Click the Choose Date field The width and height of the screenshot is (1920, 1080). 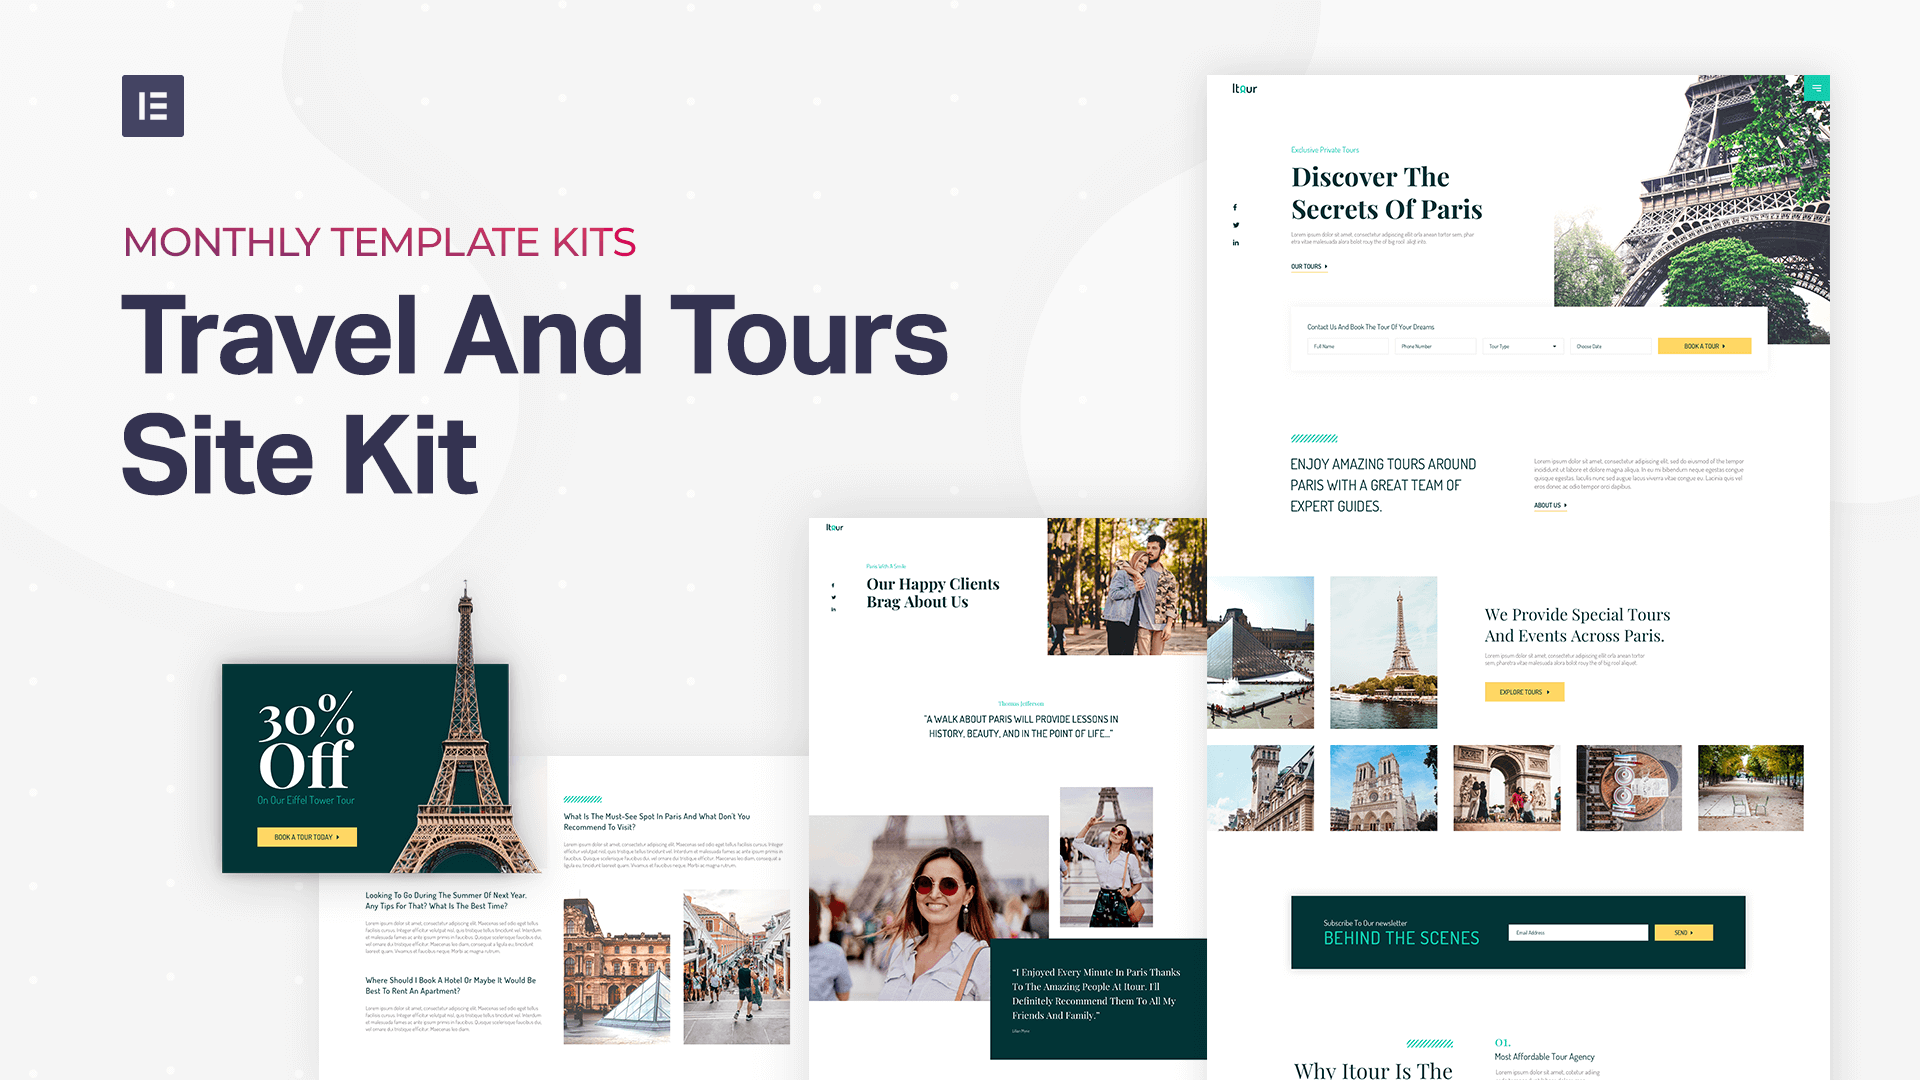tap(1610, 346)
